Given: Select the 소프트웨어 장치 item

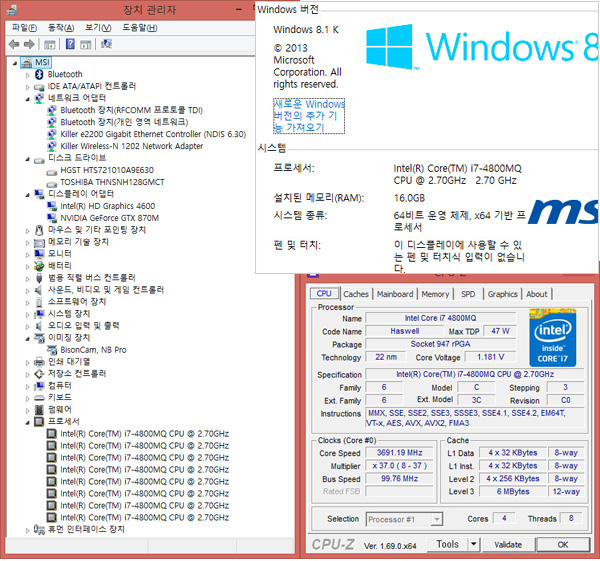Looking at the screenshot, I should pos(77,302).
